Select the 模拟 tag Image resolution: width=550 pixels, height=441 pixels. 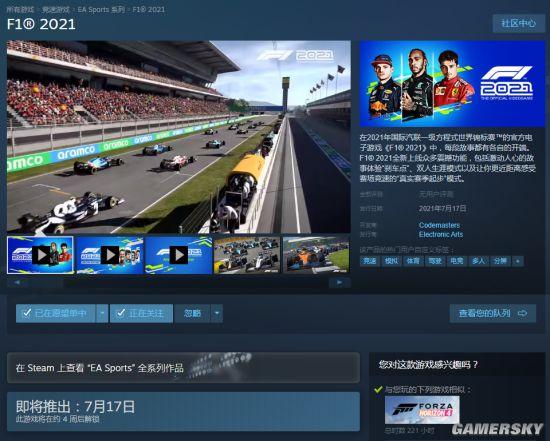coord(391,261)
